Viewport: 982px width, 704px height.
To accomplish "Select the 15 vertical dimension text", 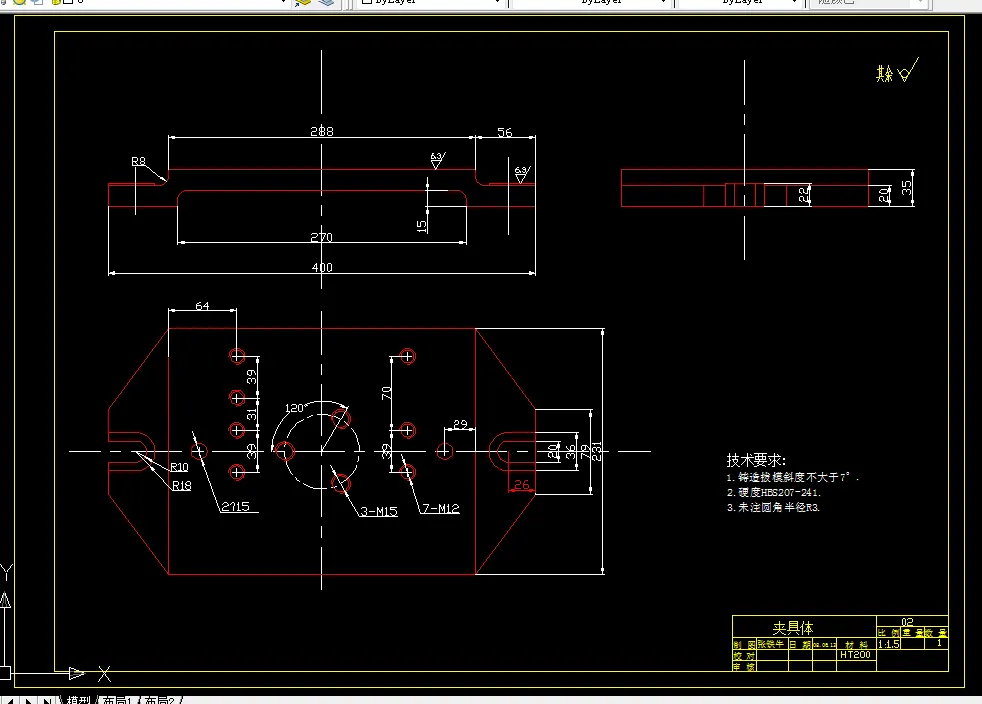I will click(422, 225).
